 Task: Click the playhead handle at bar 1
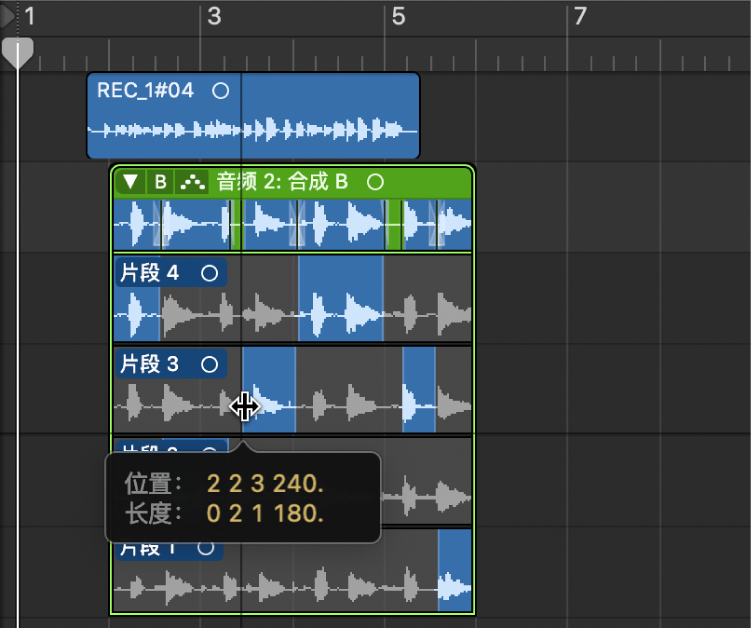[18, 53]
